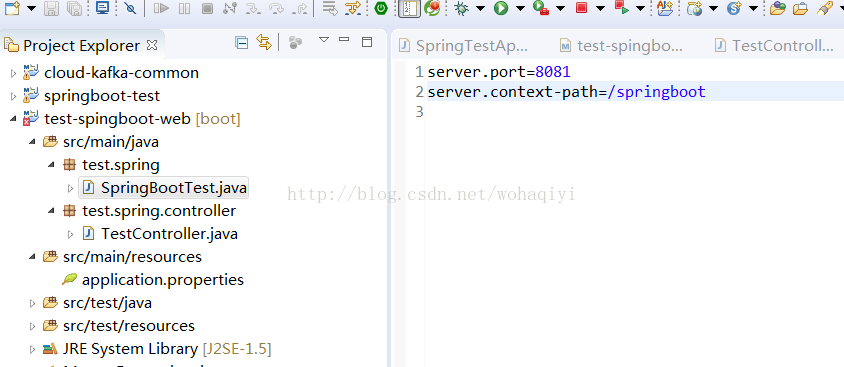Click the red Stop square icon

[581, 8]
